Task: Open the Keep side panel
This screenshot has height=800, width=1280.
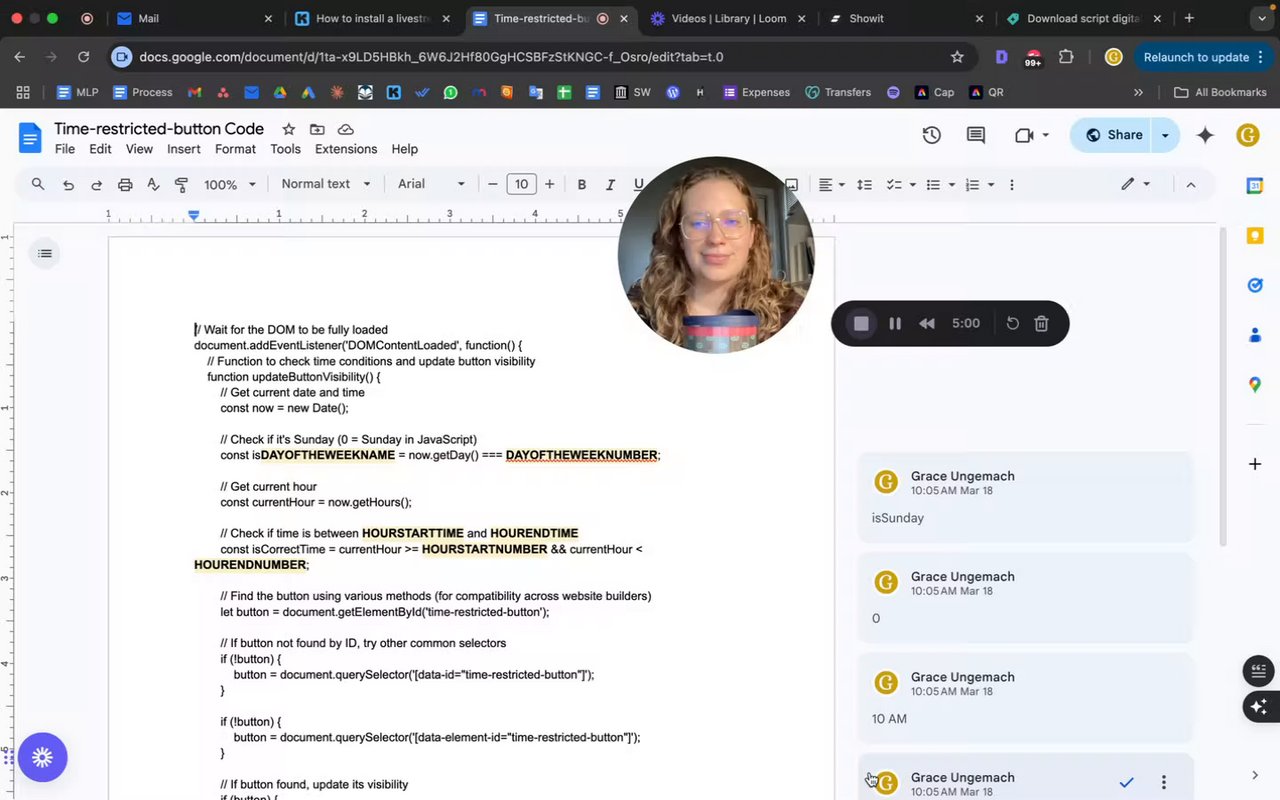Action: [1255, 236]
